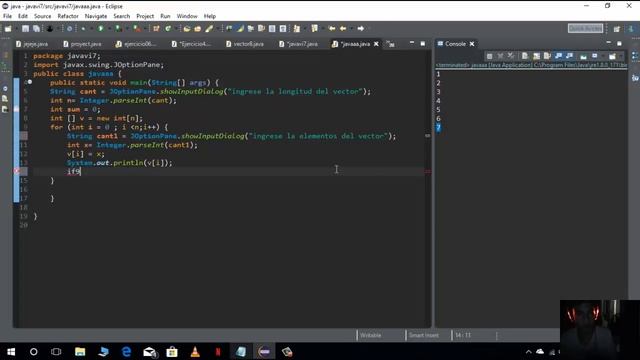
Task: Open the Refactor menu
Action: 68,16
